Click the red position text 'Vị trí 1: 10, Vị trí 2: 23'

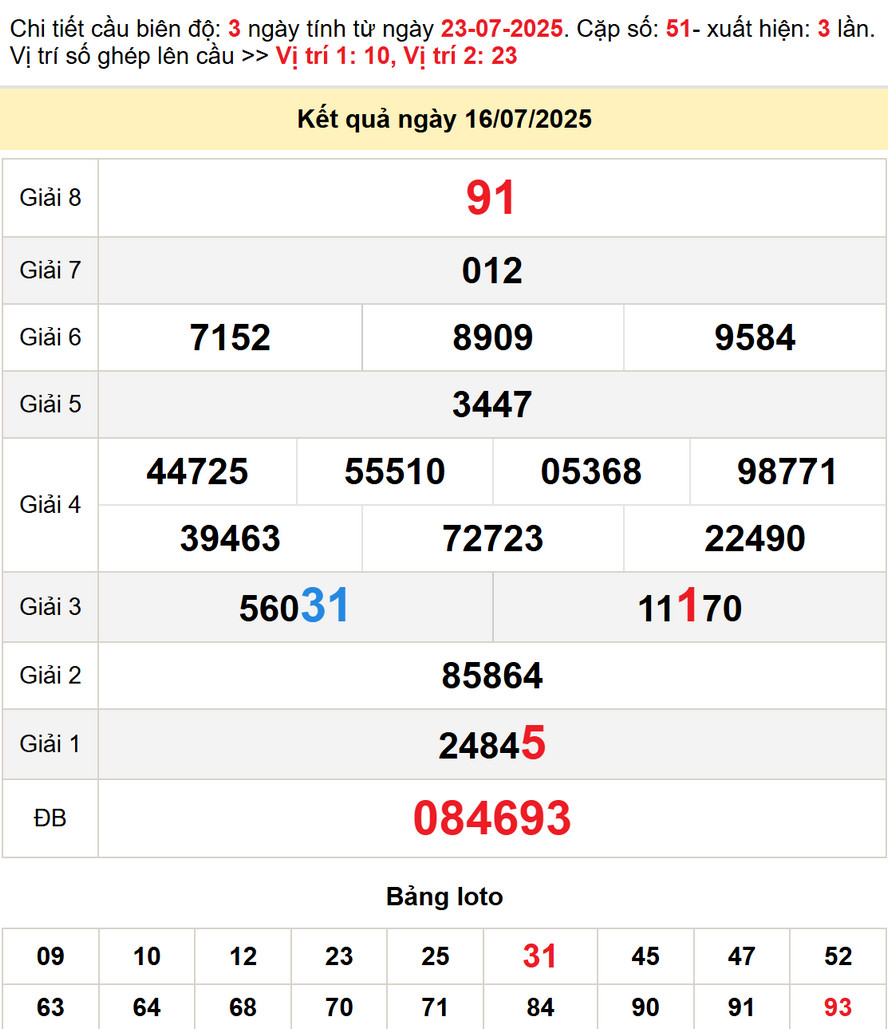click(x=396, y=56)
